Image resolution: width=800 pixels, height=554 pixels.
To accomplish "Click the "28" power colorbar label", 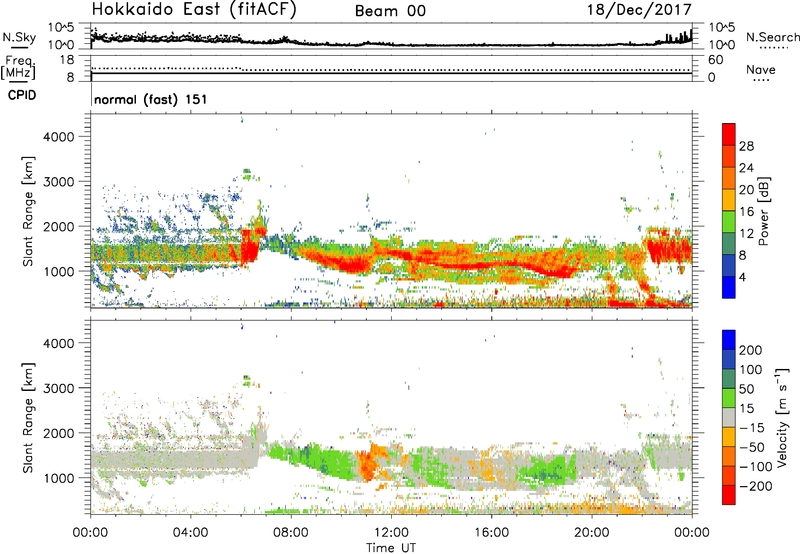I will [746, 146].
